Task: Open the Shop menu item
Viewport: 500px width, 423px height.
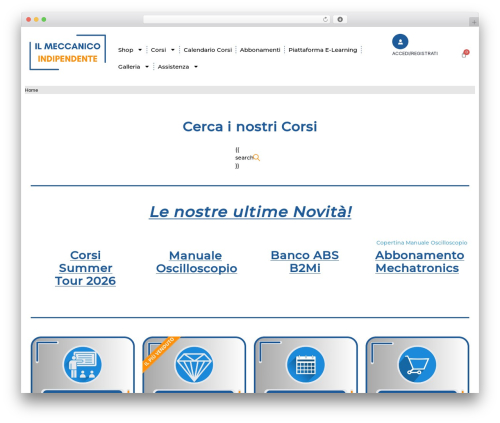Action: pyautogui.click(x=126, y=50)
